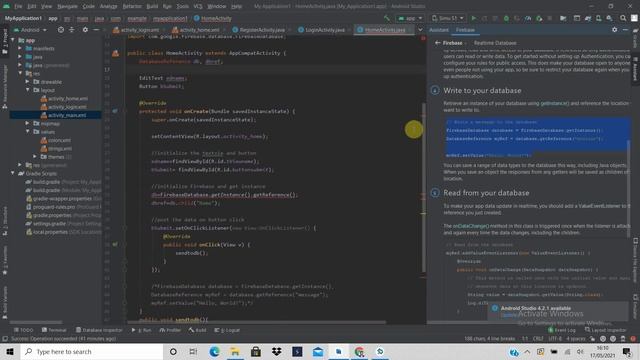Viewport: 640px width, 360px height.
Task: Open Dropbox from taskbar
Action: [x=277, y=351]
